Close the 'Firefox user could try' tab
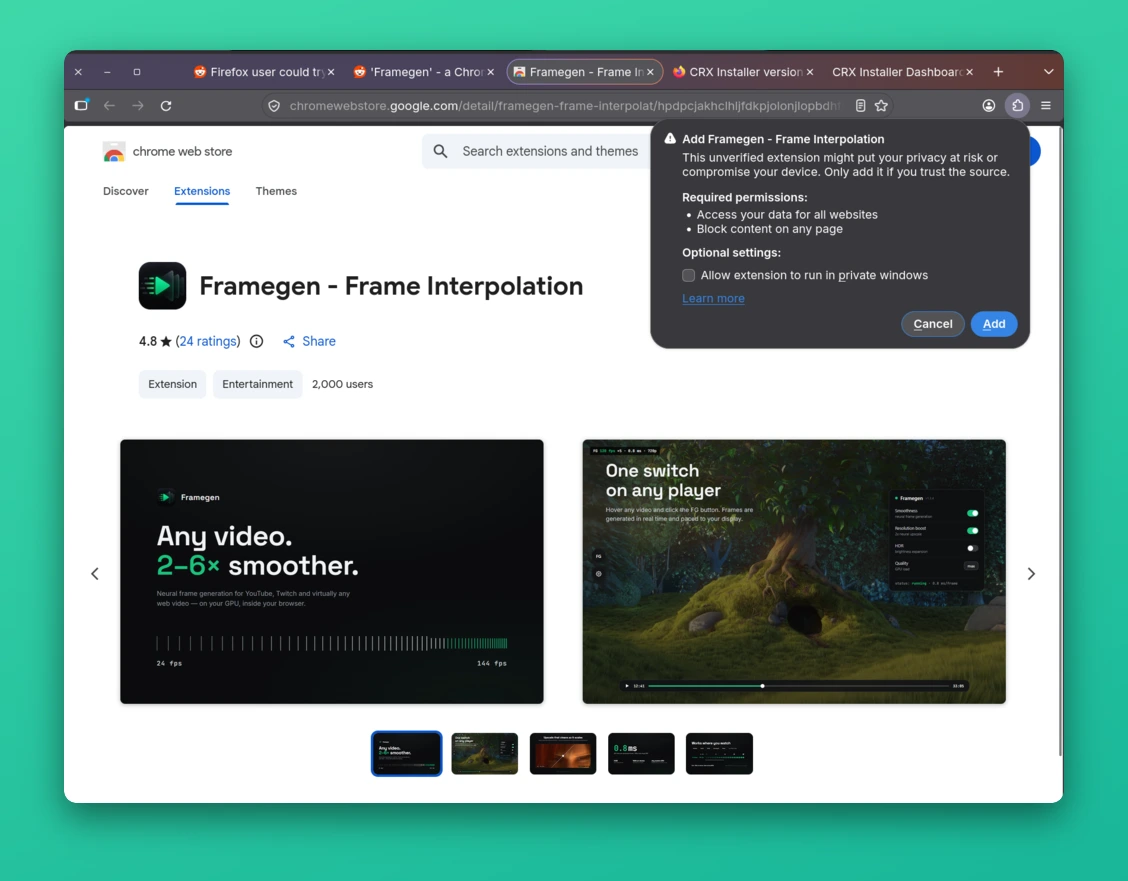This screenshot has width=1128, height=881. tap(331, 72)
